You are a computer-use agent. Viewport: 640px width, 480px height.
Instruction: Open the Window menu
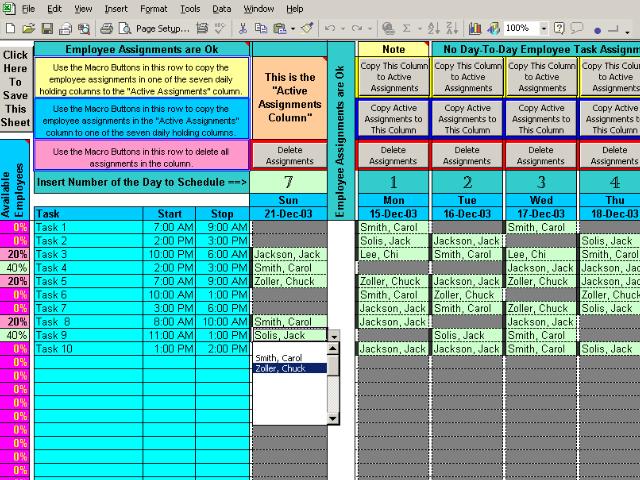(258, 9)
